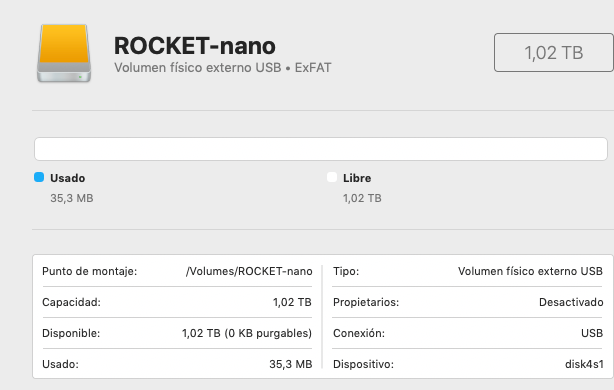
Task: Click the white Libre legend swatch
Action: tap(332, 177)
